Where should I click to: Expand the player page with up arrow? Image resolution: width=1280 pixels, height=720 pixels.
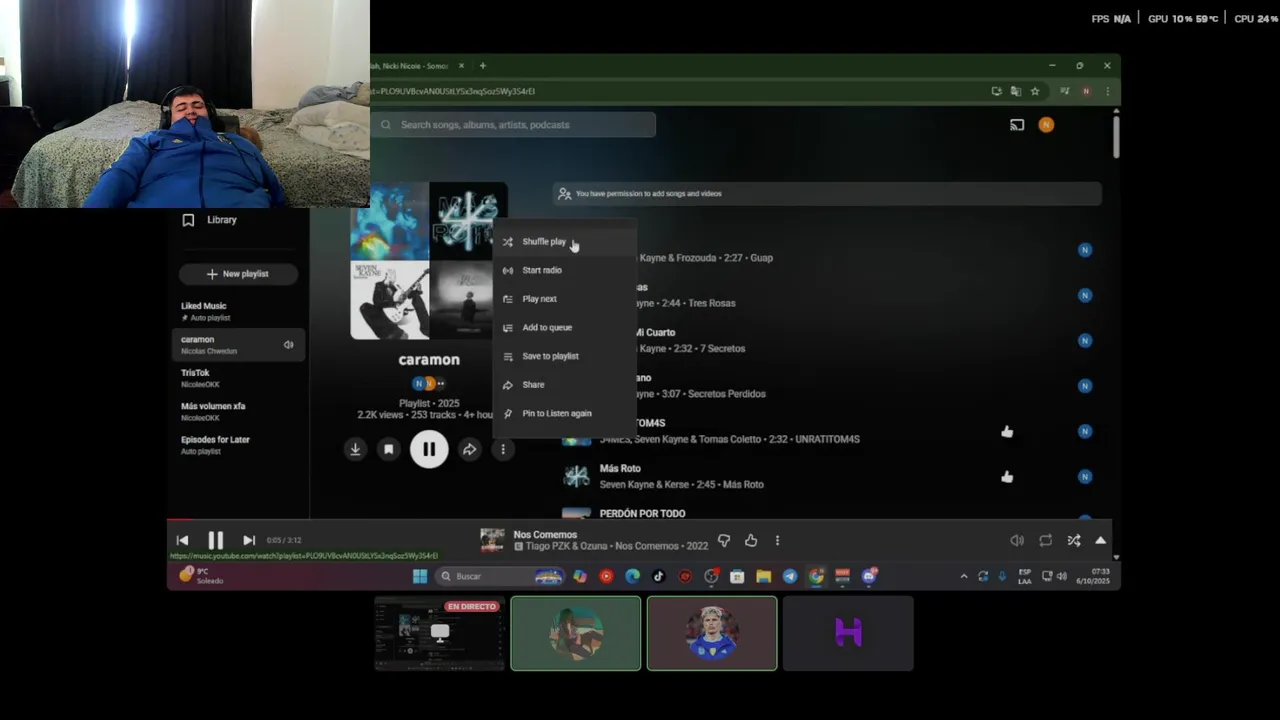coord(1100,540)
